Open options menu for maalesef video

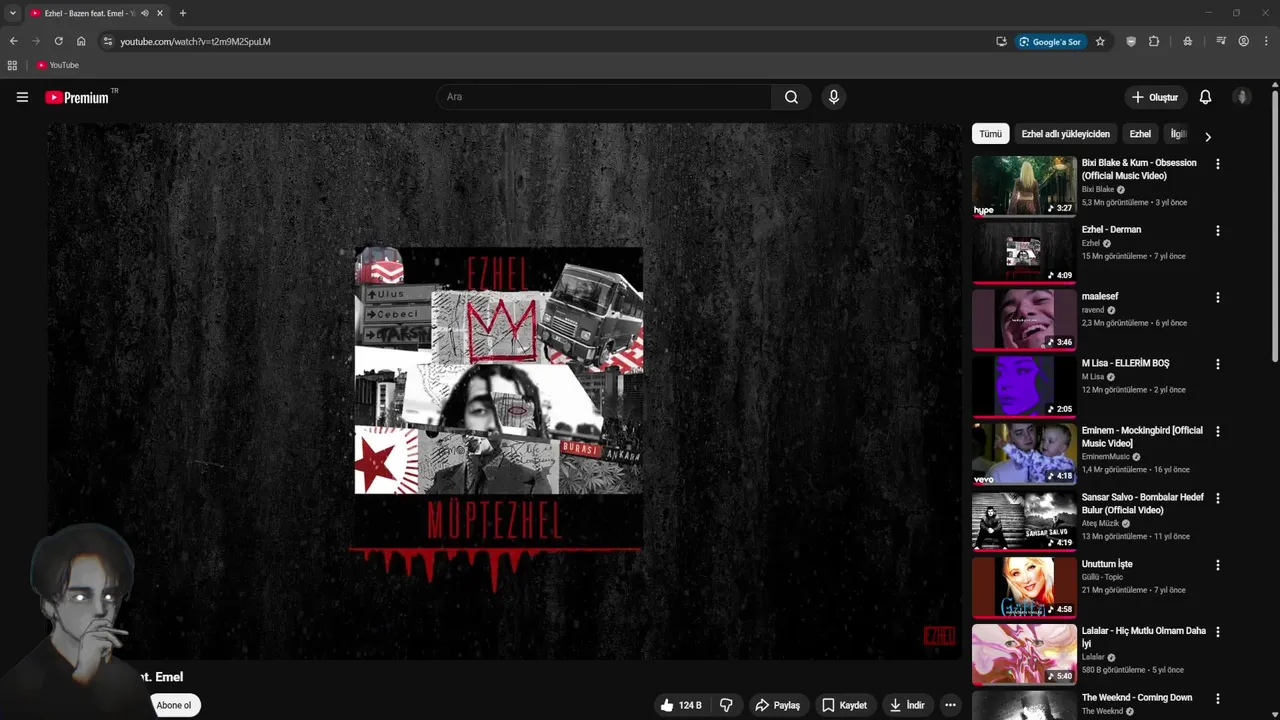click(1217, 298)
